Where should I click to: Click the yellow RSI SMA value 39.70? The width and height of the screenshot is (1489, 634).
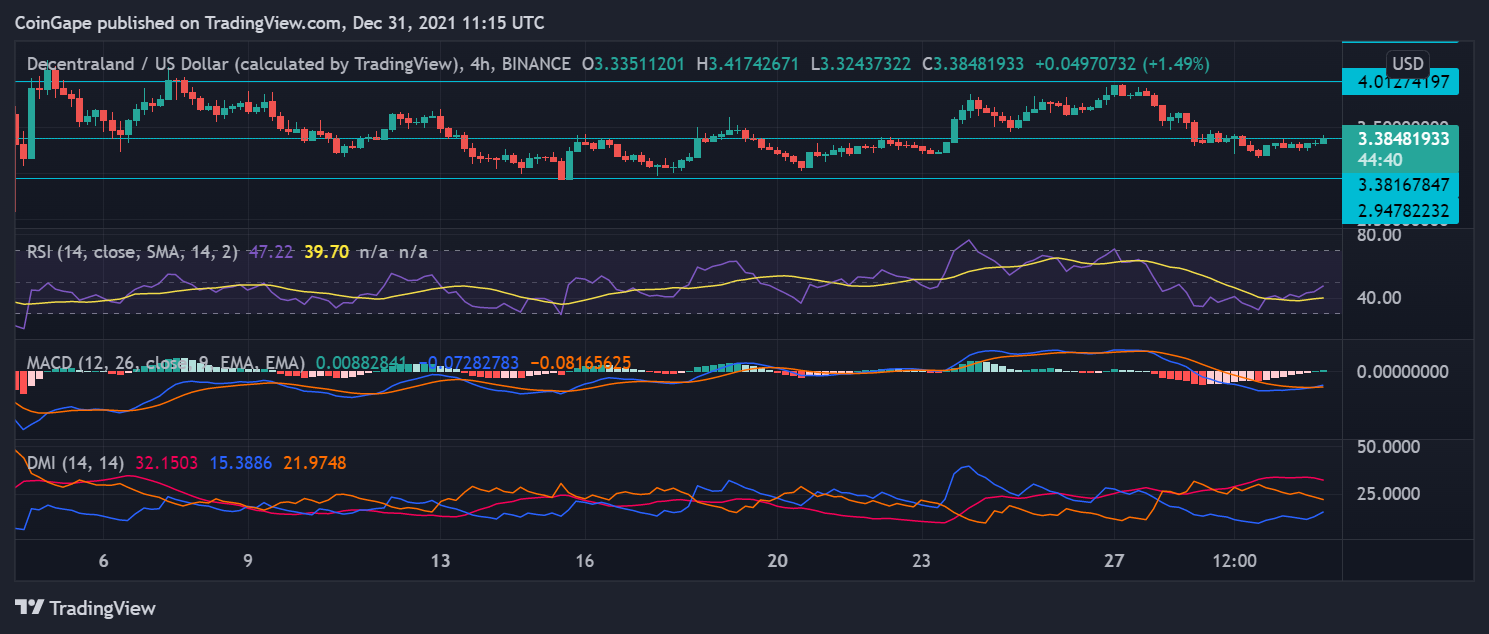[x=326, y=252]
